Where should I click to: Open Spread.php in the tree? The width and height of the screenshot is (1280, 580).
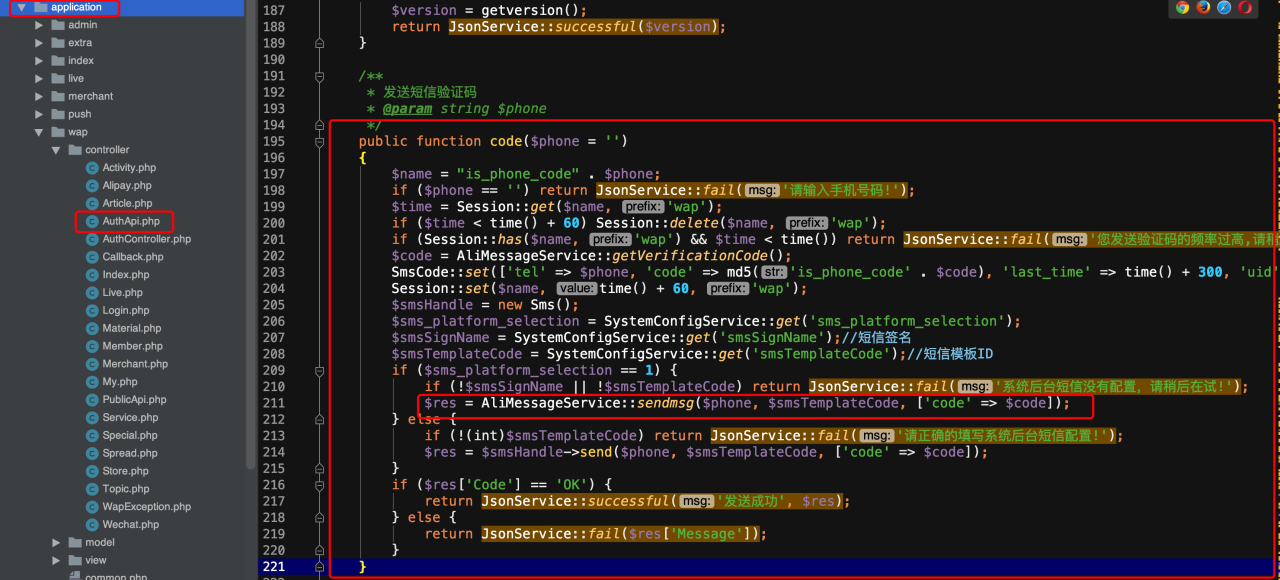(130, 453)
